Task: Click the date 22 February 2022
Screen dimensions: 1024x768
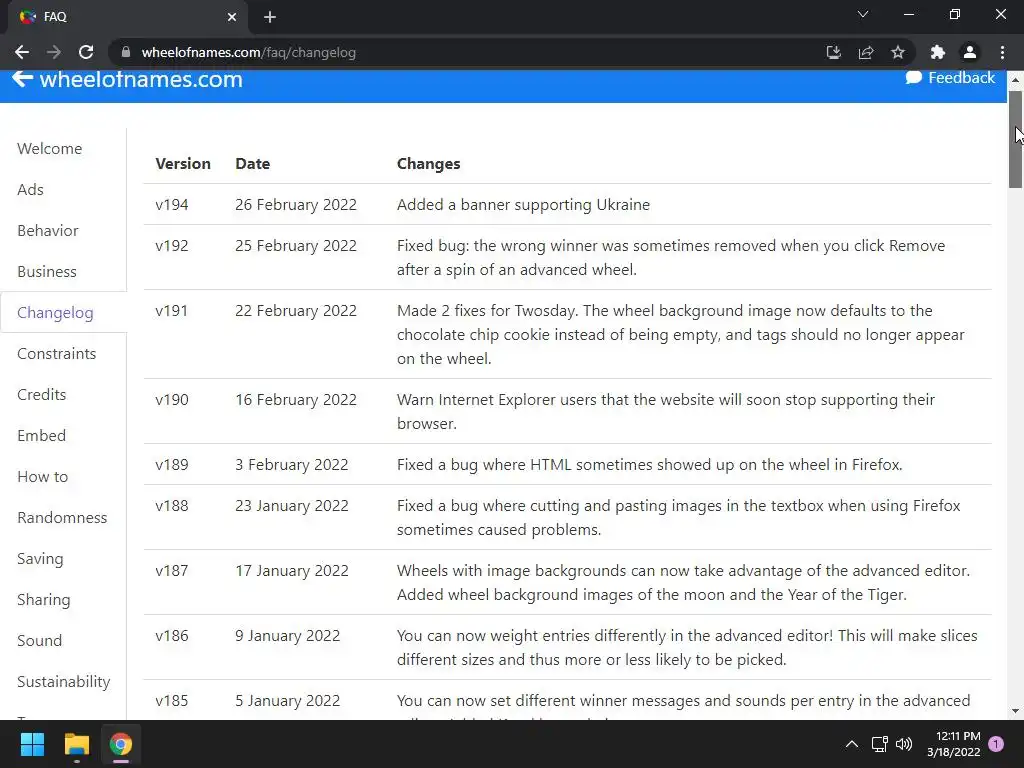Action: tap(296, 311)
